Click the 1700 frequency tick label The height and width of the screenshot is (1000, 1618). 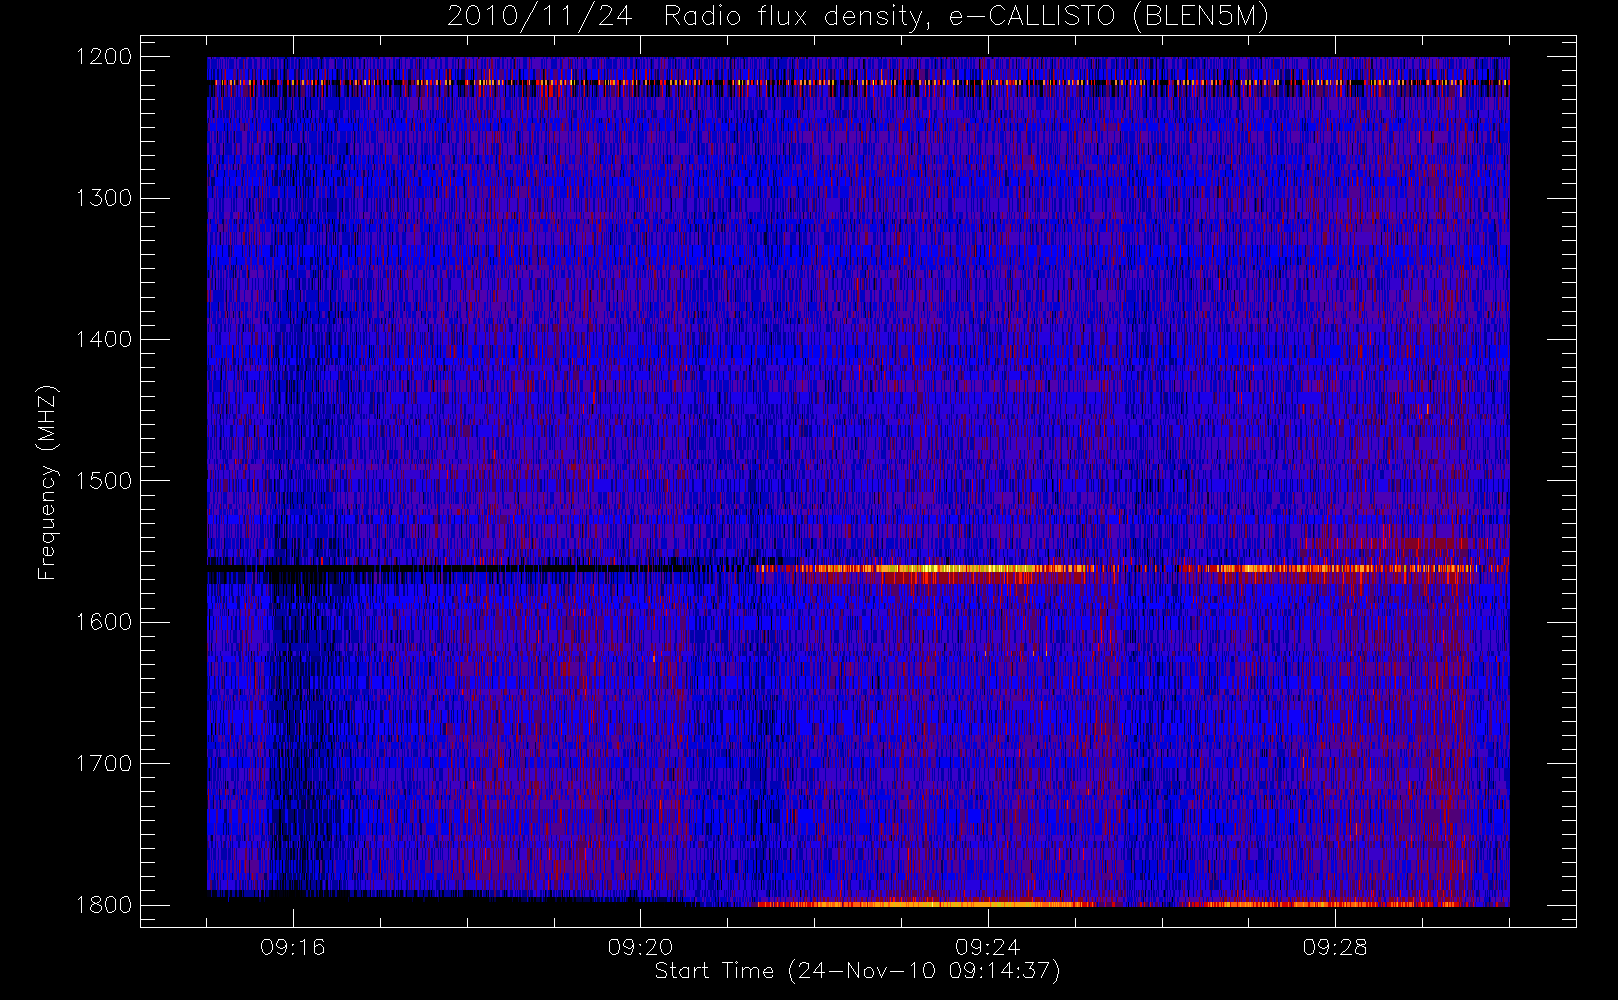tap(103, 763)
